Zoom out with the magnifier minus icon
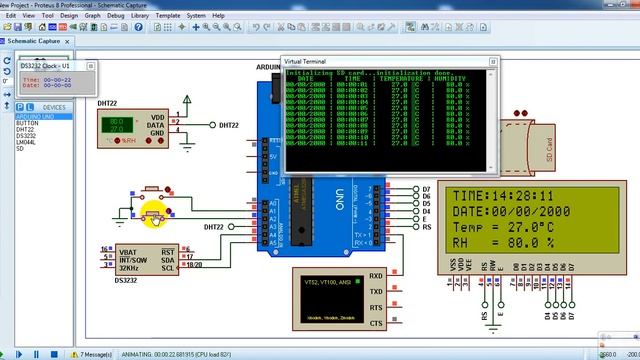This screenshot has height=360, width=640. [x=217, y=27]
